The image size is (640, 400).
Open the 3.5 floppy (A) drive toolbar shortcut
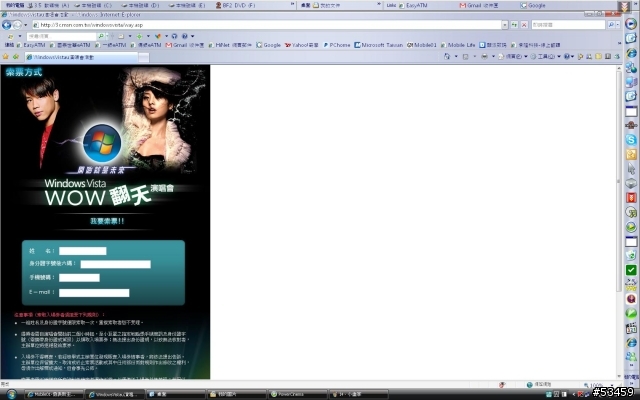[48, 5]
